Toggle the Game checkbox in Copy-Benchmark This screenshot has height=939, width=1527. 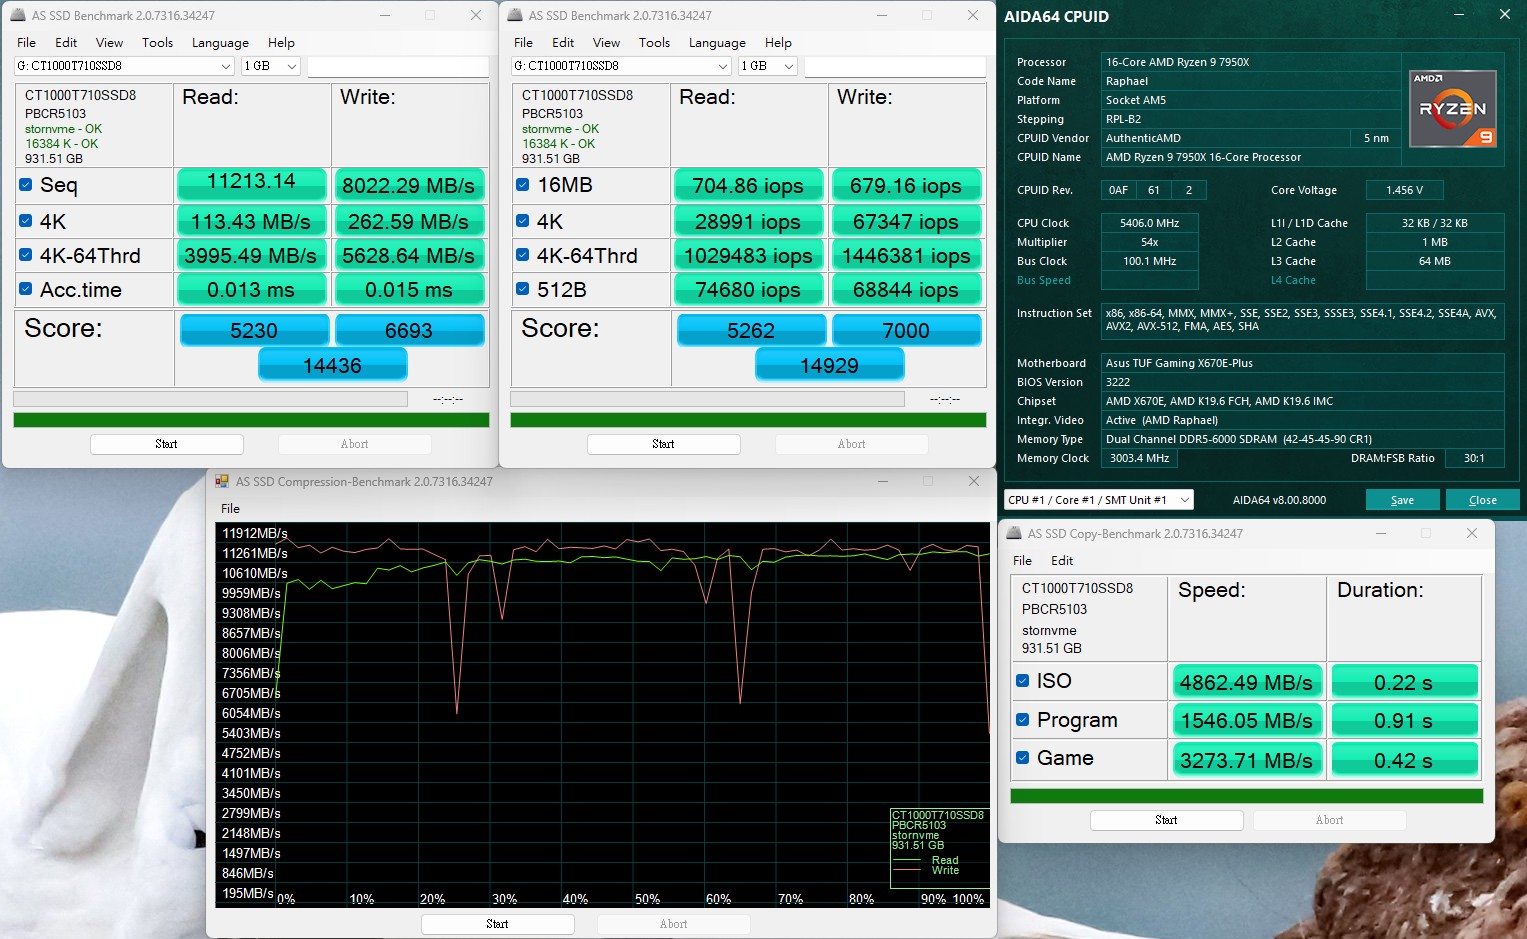1022,757
